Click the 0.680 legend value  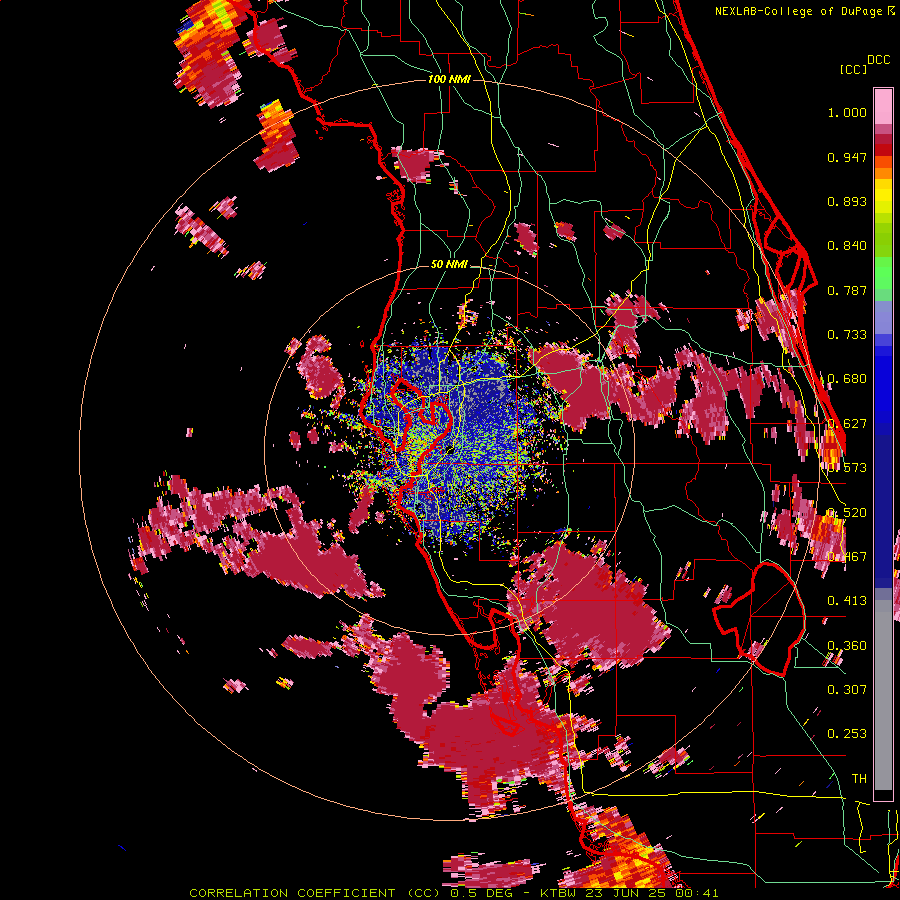(x=847, y=379)
